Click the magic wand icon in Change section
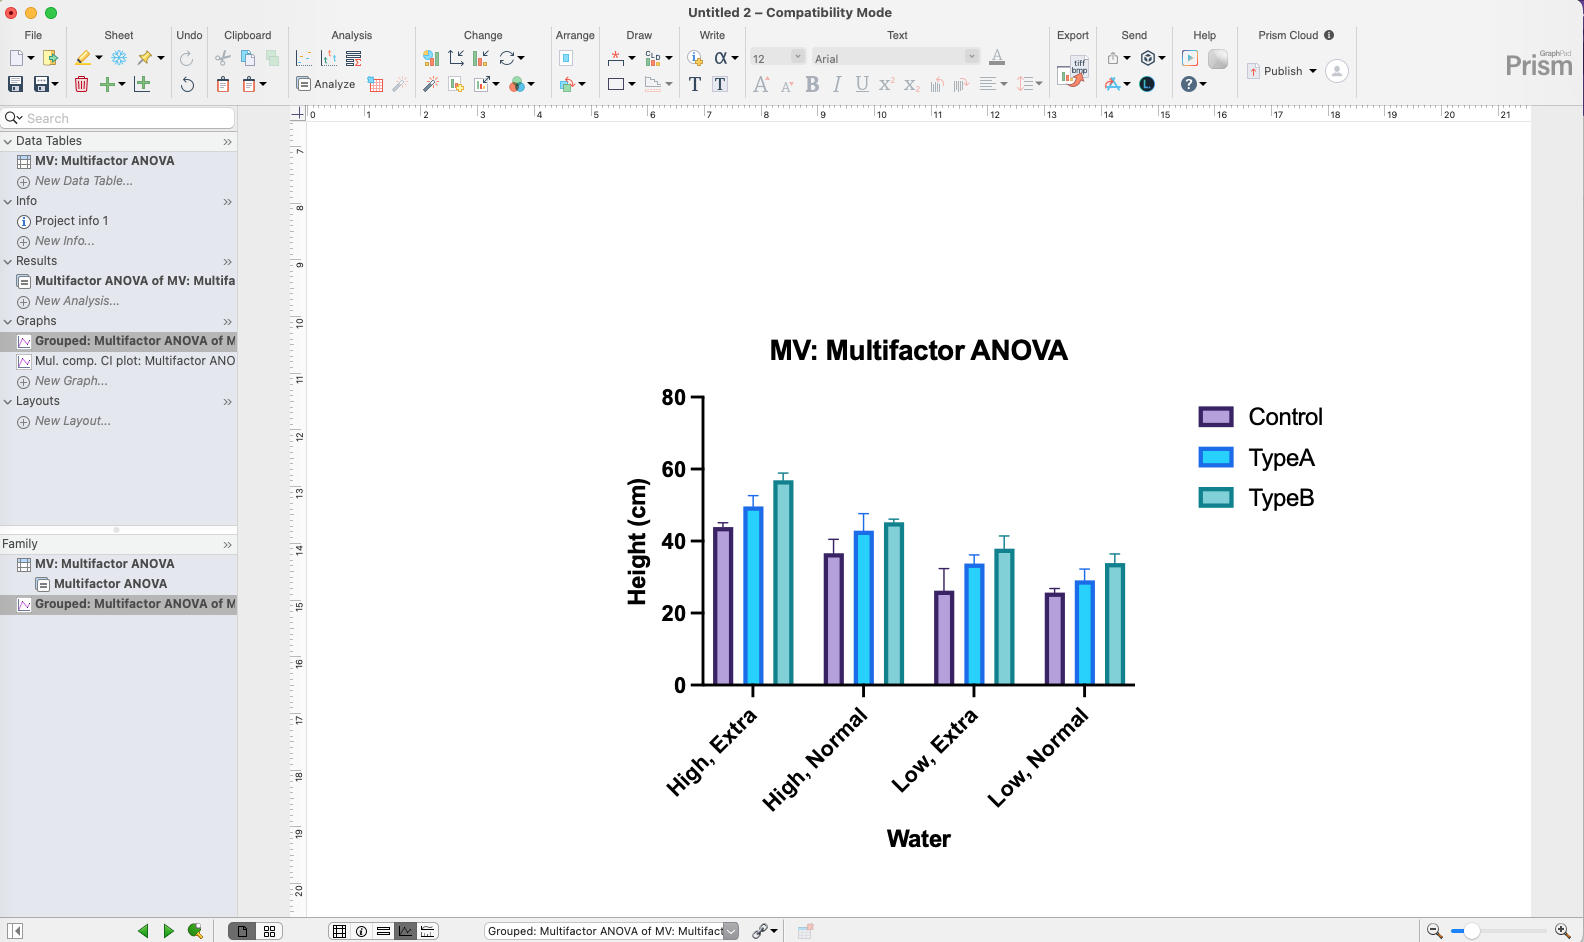The image size is (1584, 942). tap(431, 84)
